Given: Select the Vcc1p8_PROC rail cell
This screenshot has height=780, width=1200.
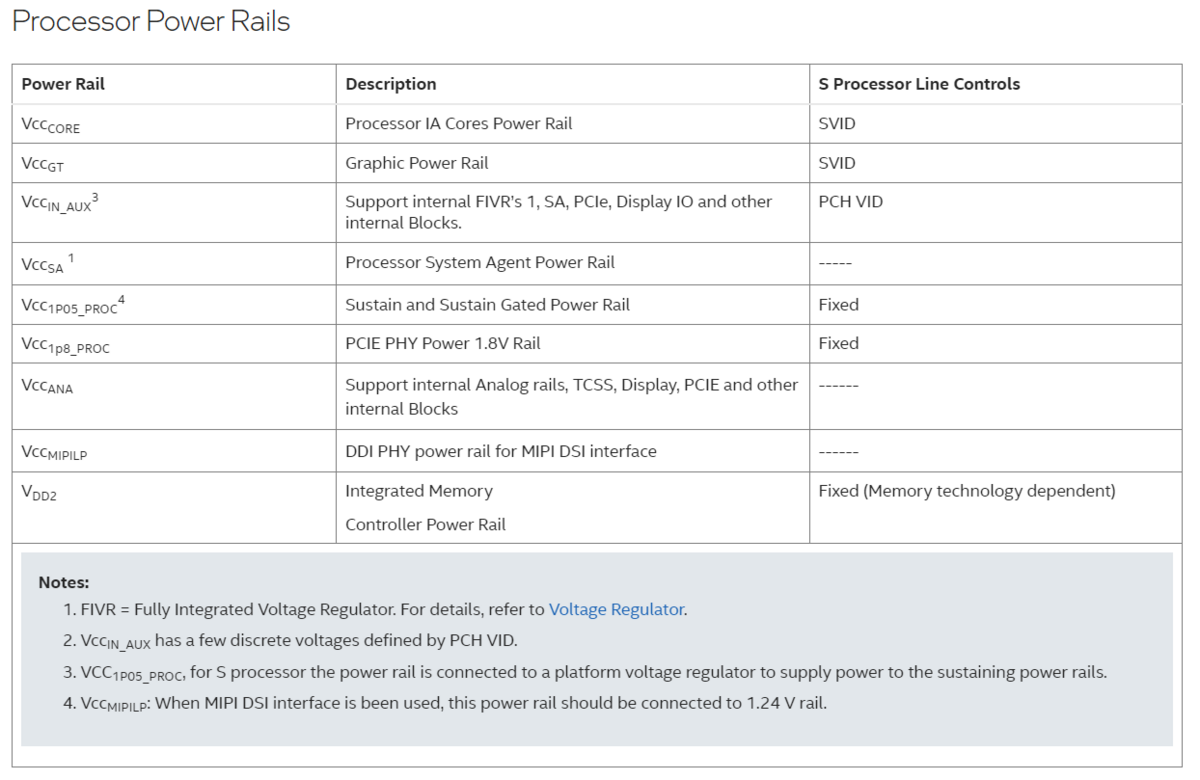Looking at the screenshot, I should 67,345.
